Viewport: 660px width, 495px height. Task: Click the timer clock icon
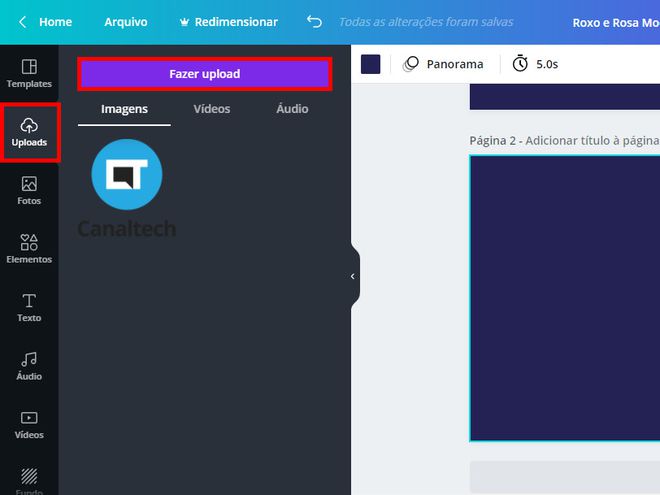tap(520, 64)
